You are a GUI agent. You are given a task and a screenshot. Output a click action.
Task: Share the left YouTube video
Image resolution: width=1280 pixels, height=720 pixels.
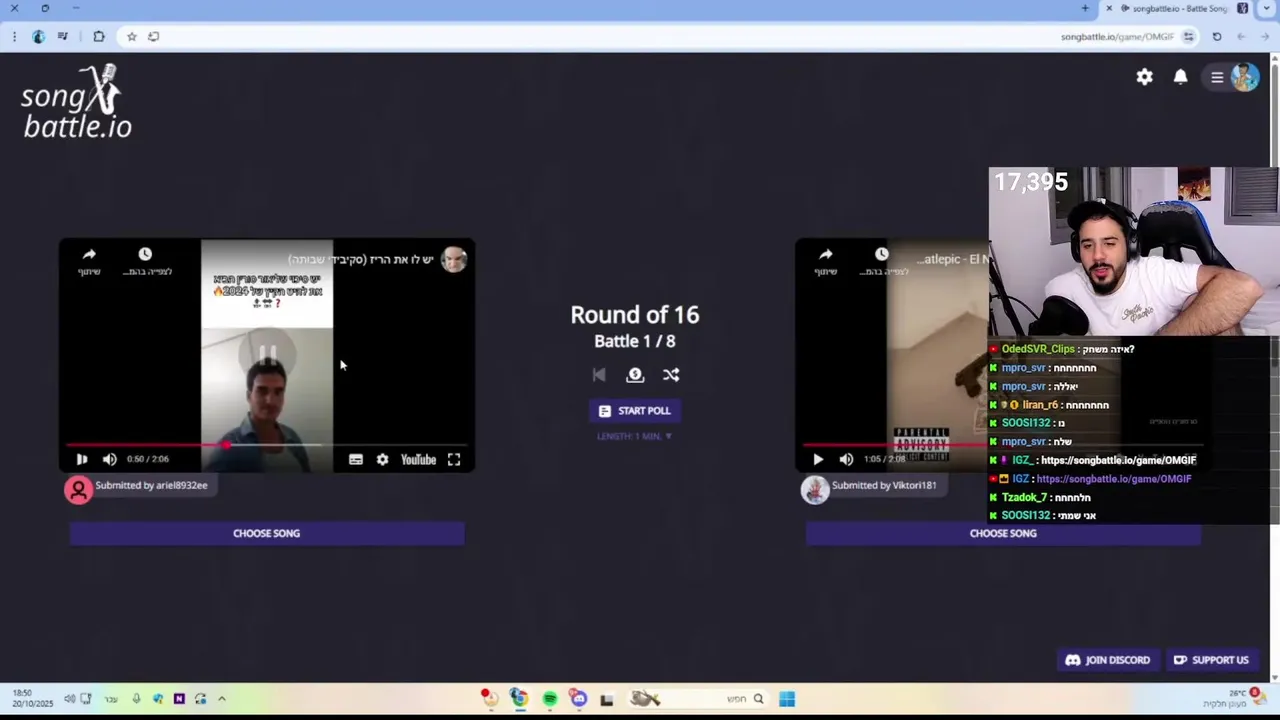(x=89, y=260)
